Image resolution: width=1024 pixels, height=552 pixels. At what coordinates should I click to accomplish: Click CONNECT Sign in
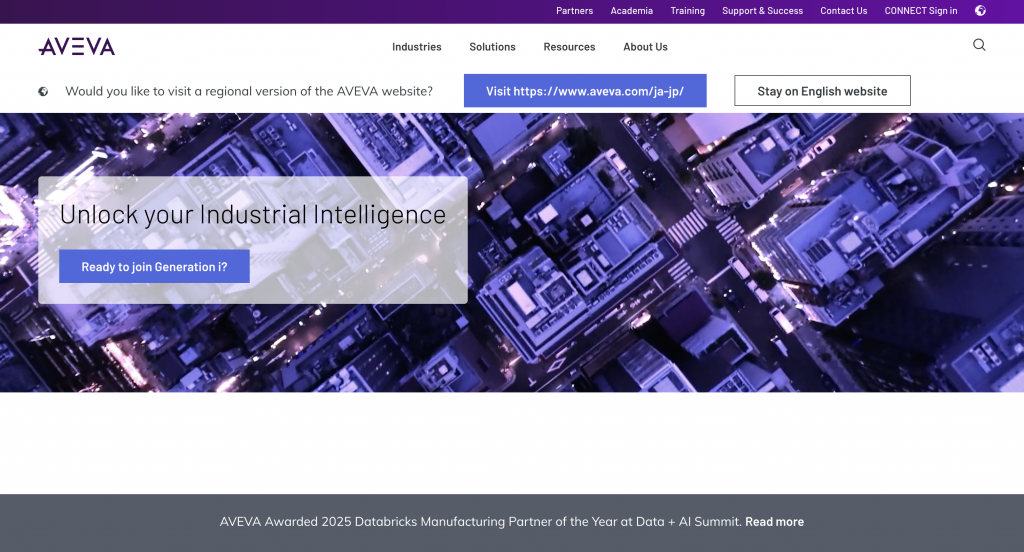tap(921, 10)
